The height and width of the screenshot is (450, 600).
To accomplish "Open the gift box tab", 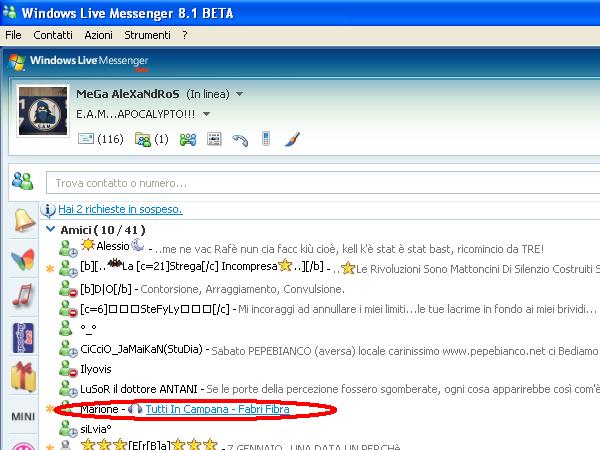I will coord(24,377).
